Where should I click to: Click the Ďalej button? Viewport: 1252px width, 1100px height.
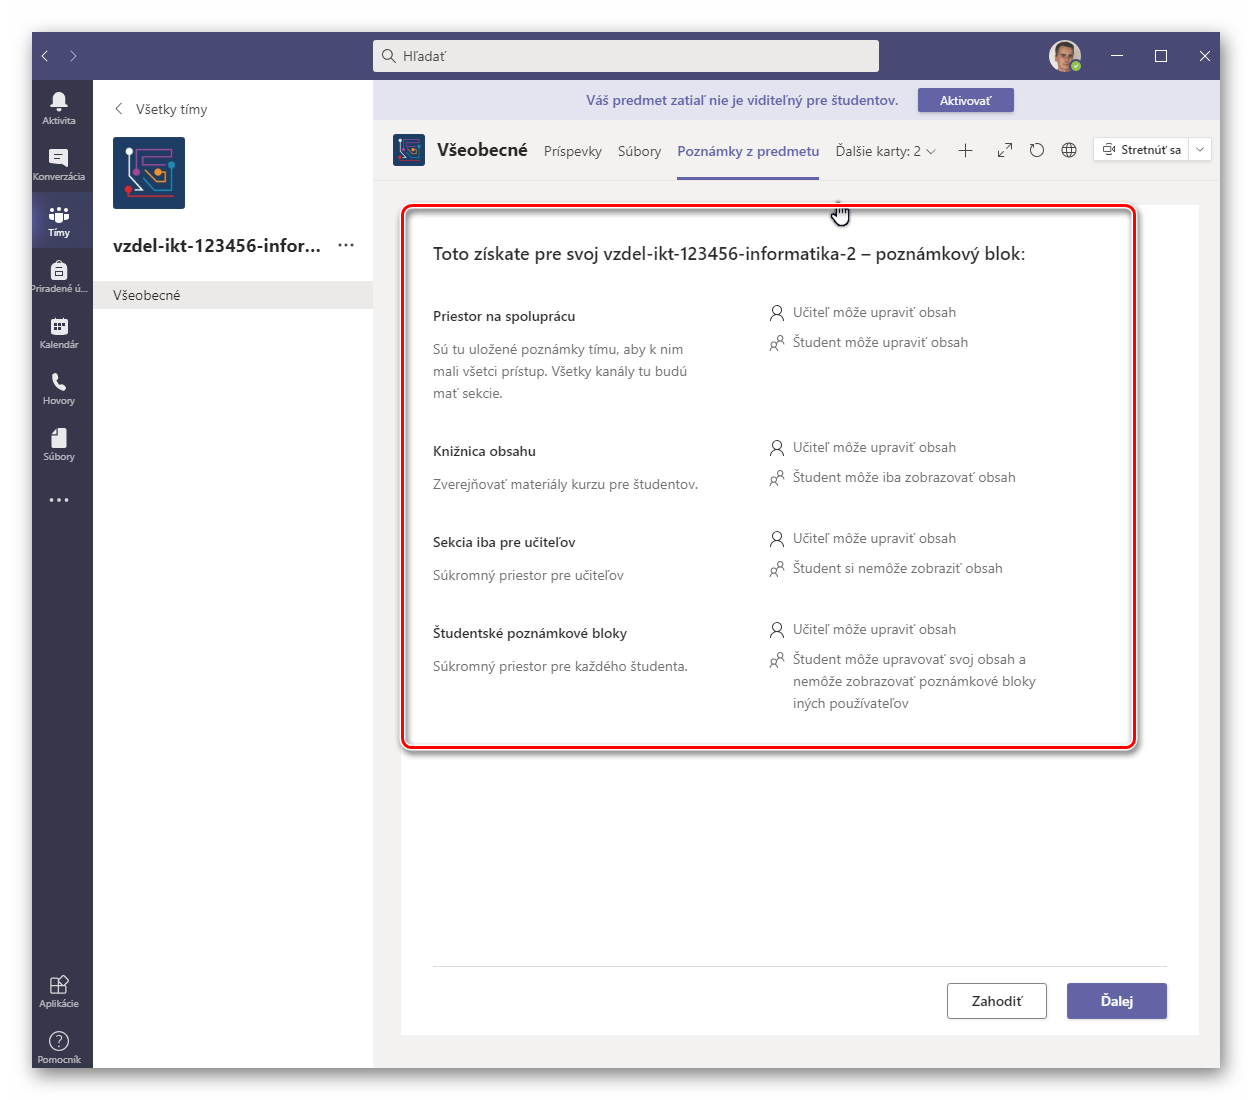click(x=1116, y=1001)
